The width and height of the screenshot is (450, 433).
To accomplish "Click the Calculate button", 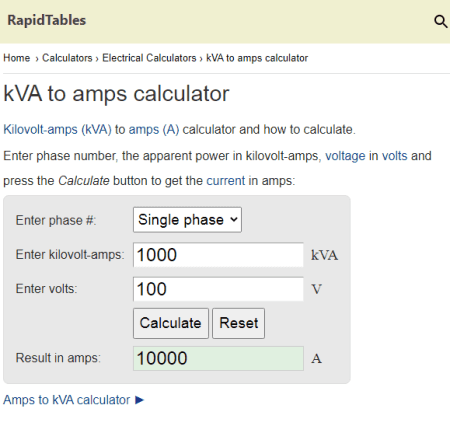I will pos(171,323).
